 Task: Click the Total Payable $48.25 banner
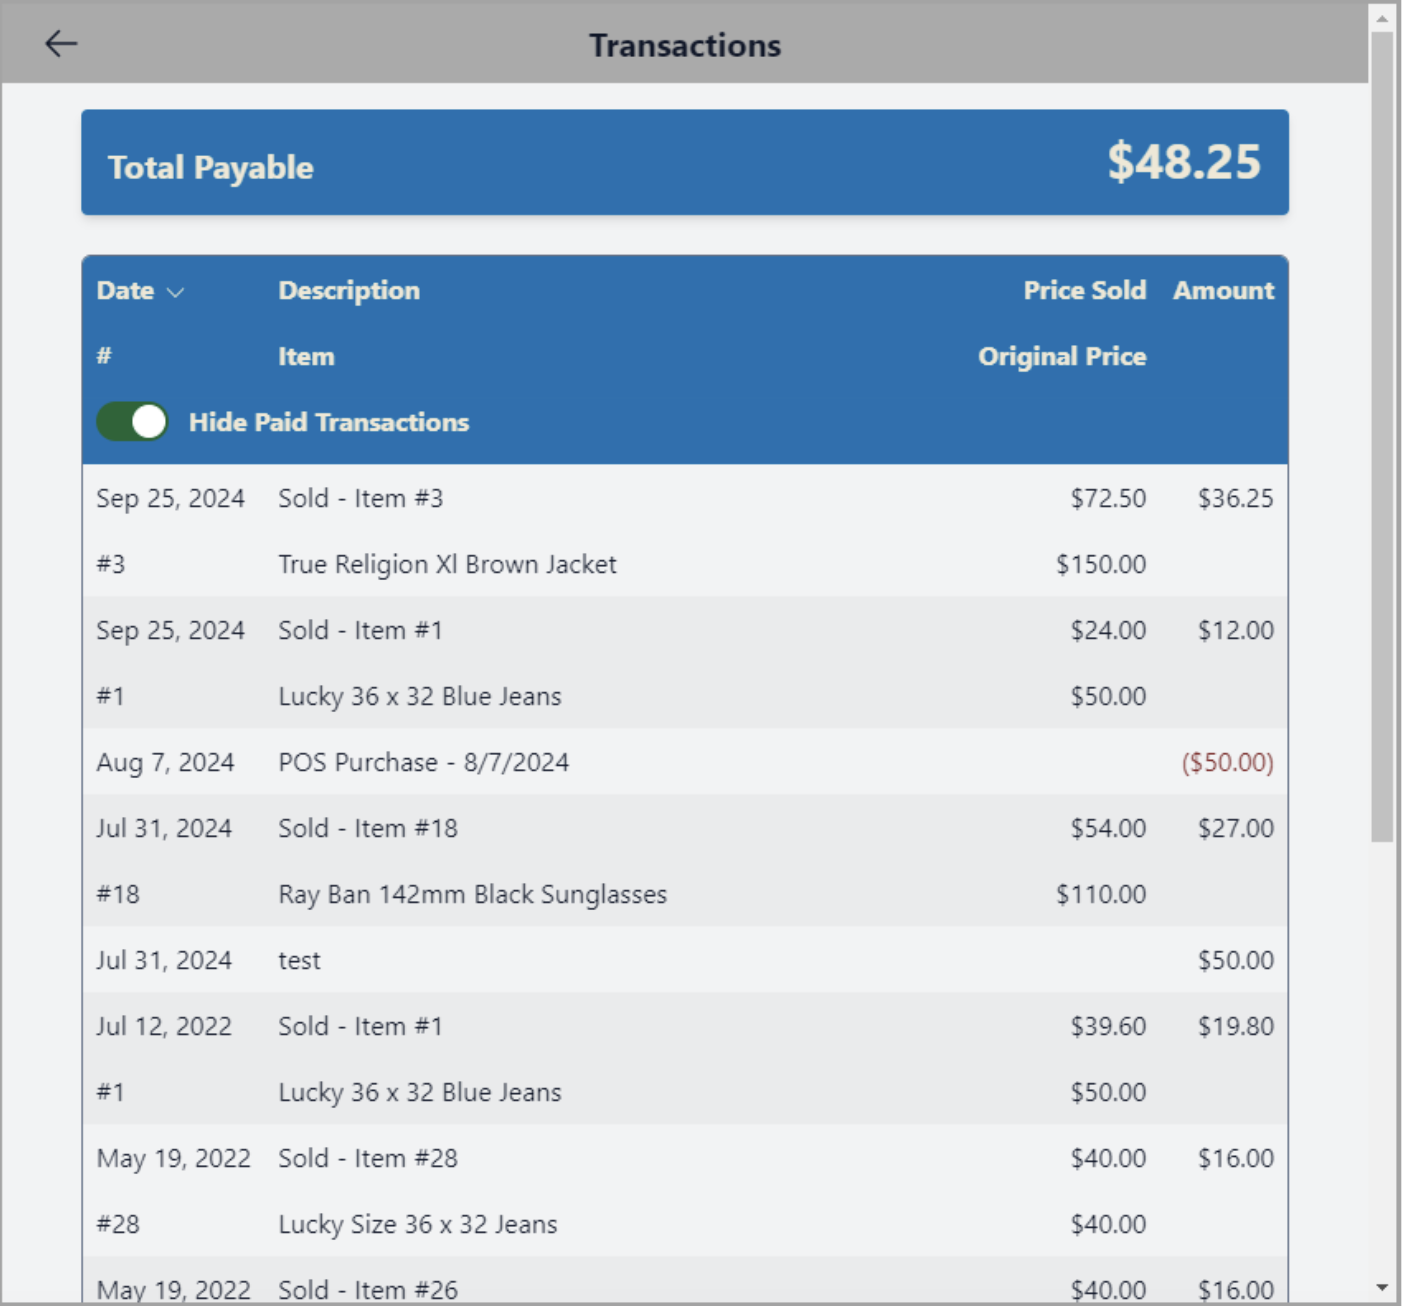[684, 162]
